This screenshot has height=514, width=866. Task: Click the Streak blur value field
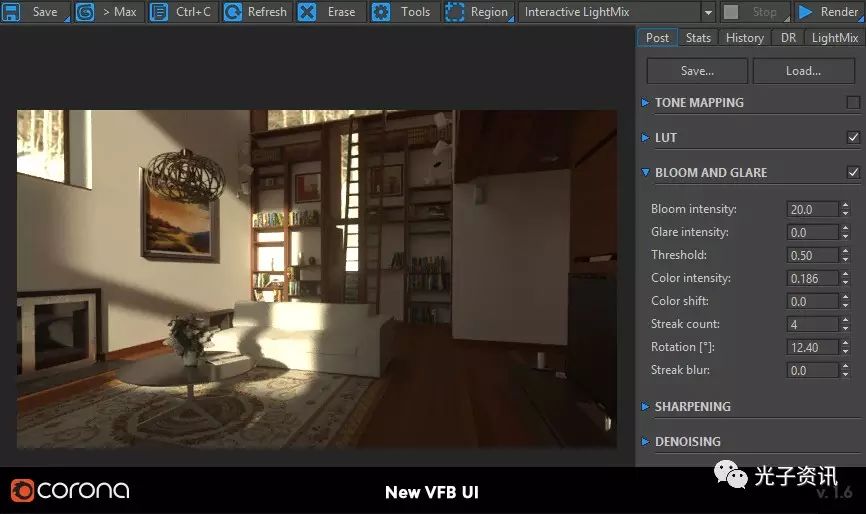[x=812, y=370]
